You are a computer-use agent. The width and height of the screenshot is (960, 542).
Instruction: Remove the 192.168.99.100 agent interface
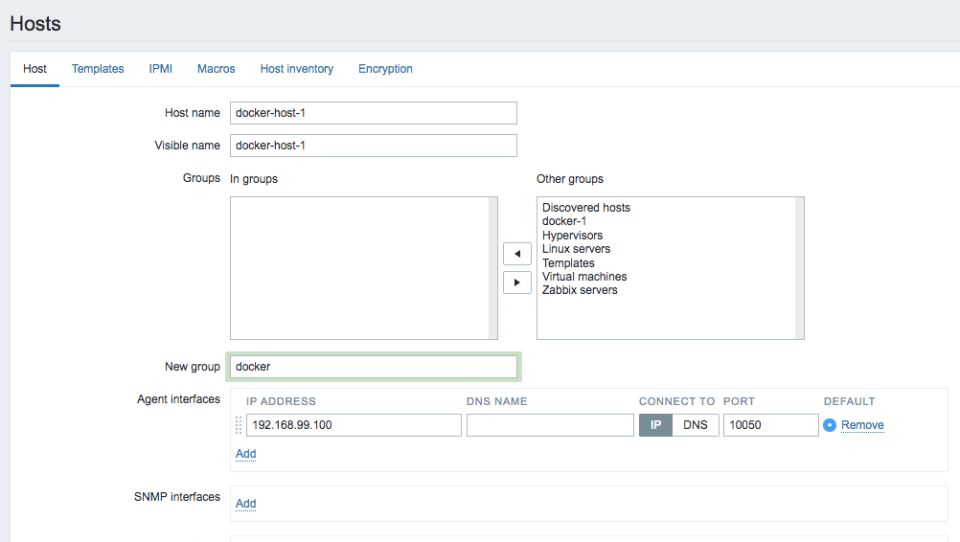coord(863,425)
